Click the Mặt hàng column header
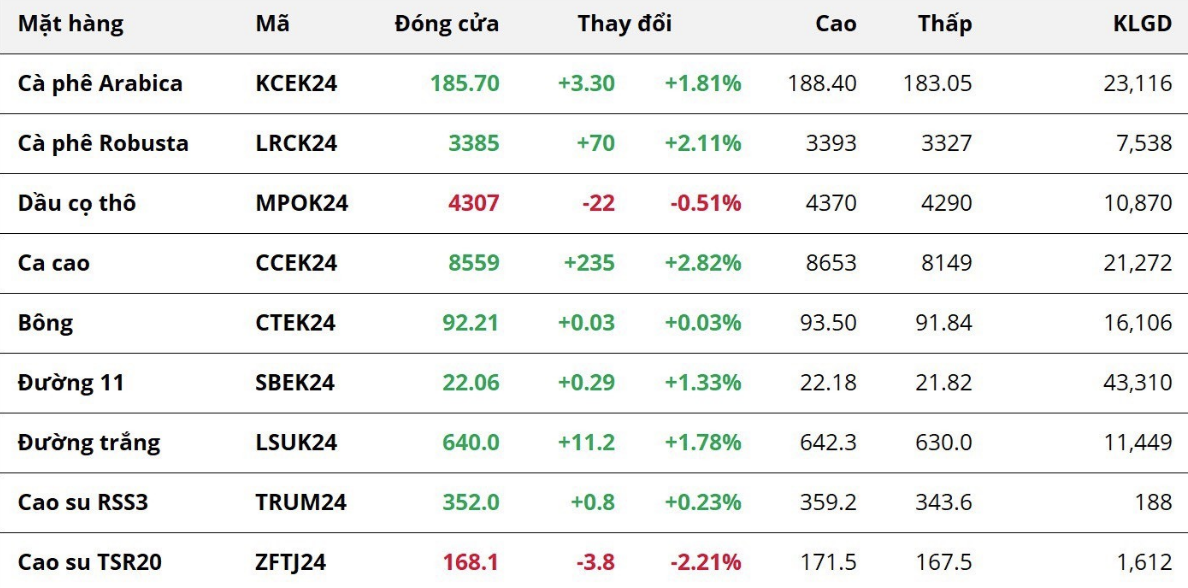 click(71, 25)
